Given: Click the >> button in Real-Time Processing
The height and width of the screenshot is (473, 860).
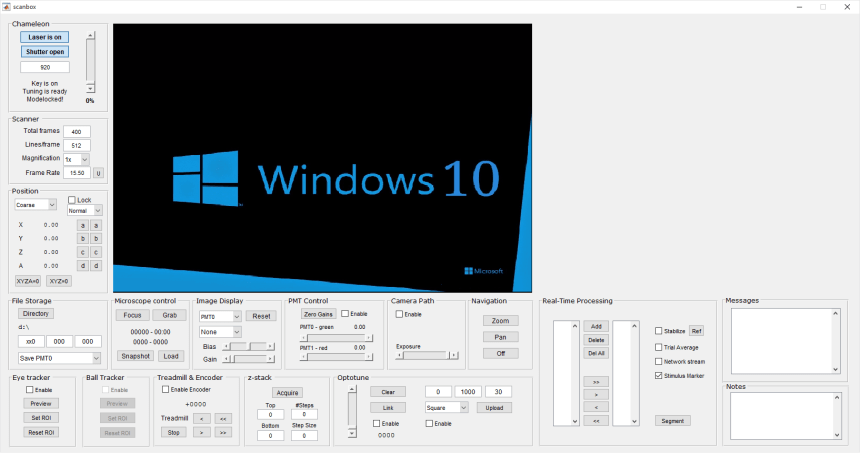Looking at the screenshot, I should 596,381.
